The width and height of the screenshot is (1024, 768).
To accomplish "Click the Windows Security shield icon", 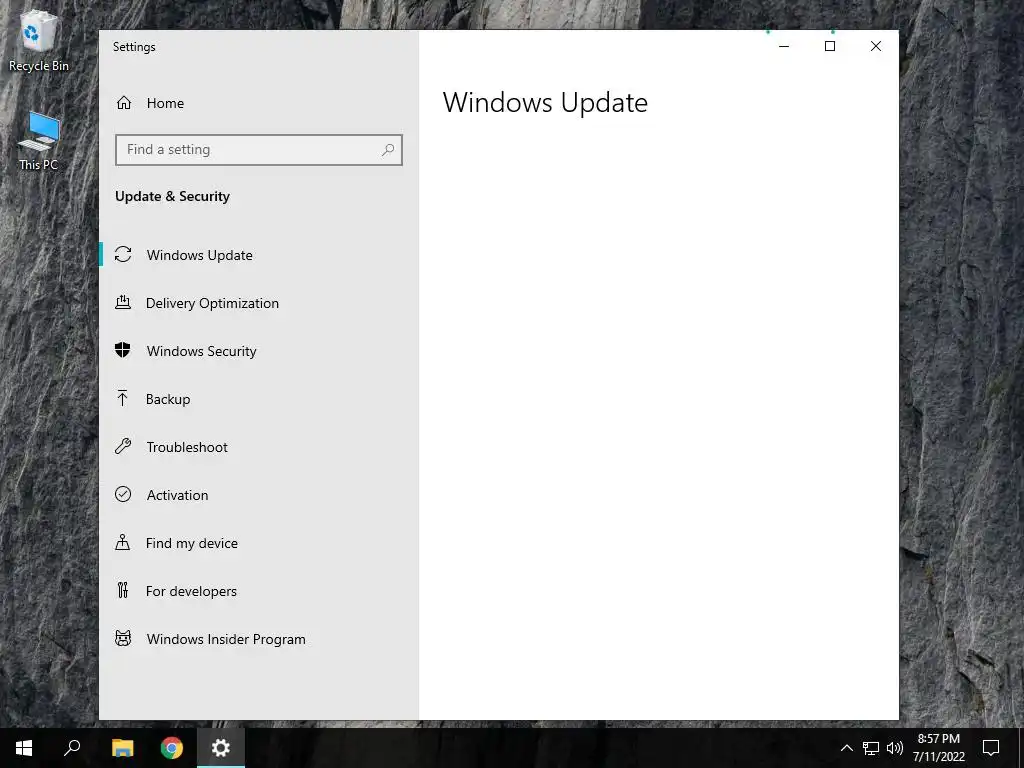I will click(123, 350).
